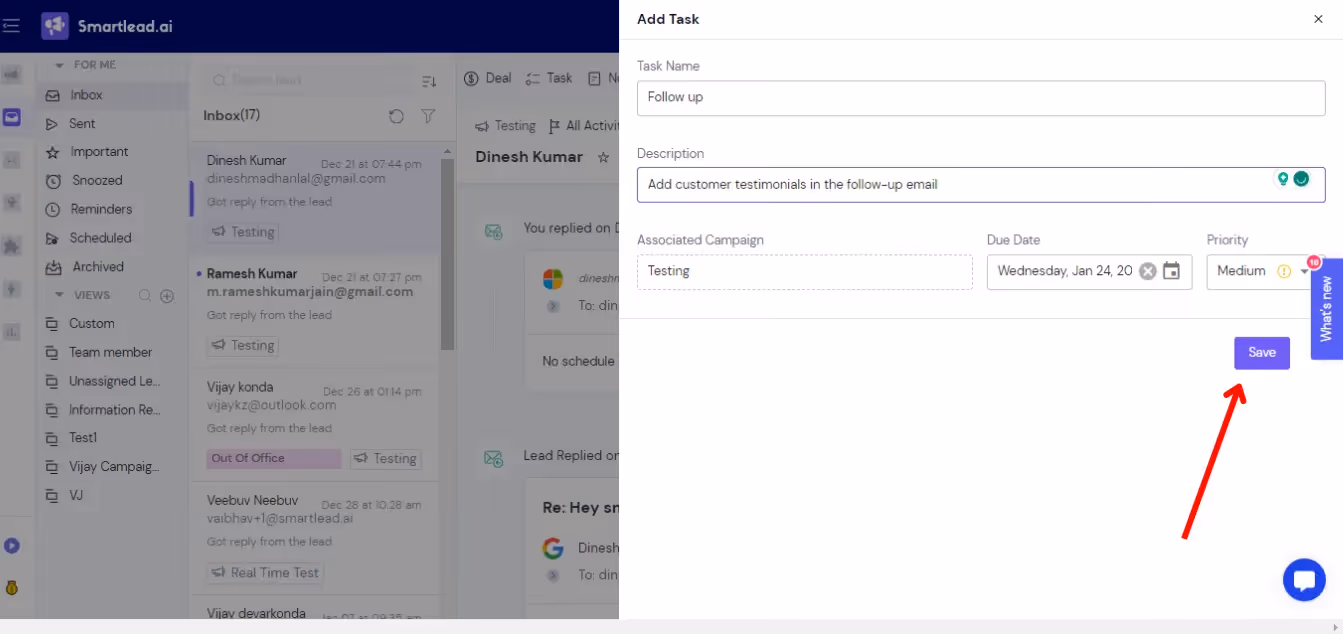Toggle the hamburger menu icon
The width and height of the screenshot is (1343, 634).
tap(12, 26)
